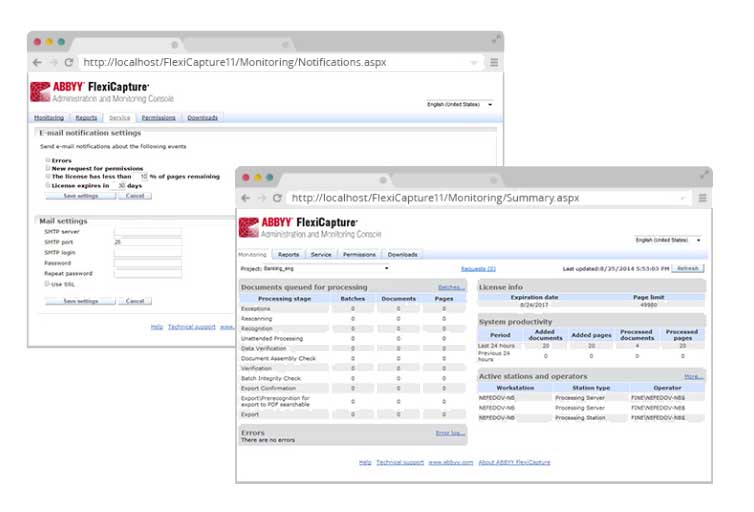Click the Last 24 hours period row
Image resolution: width=754 pixels, height=512 pixels.
coord(591,346)
